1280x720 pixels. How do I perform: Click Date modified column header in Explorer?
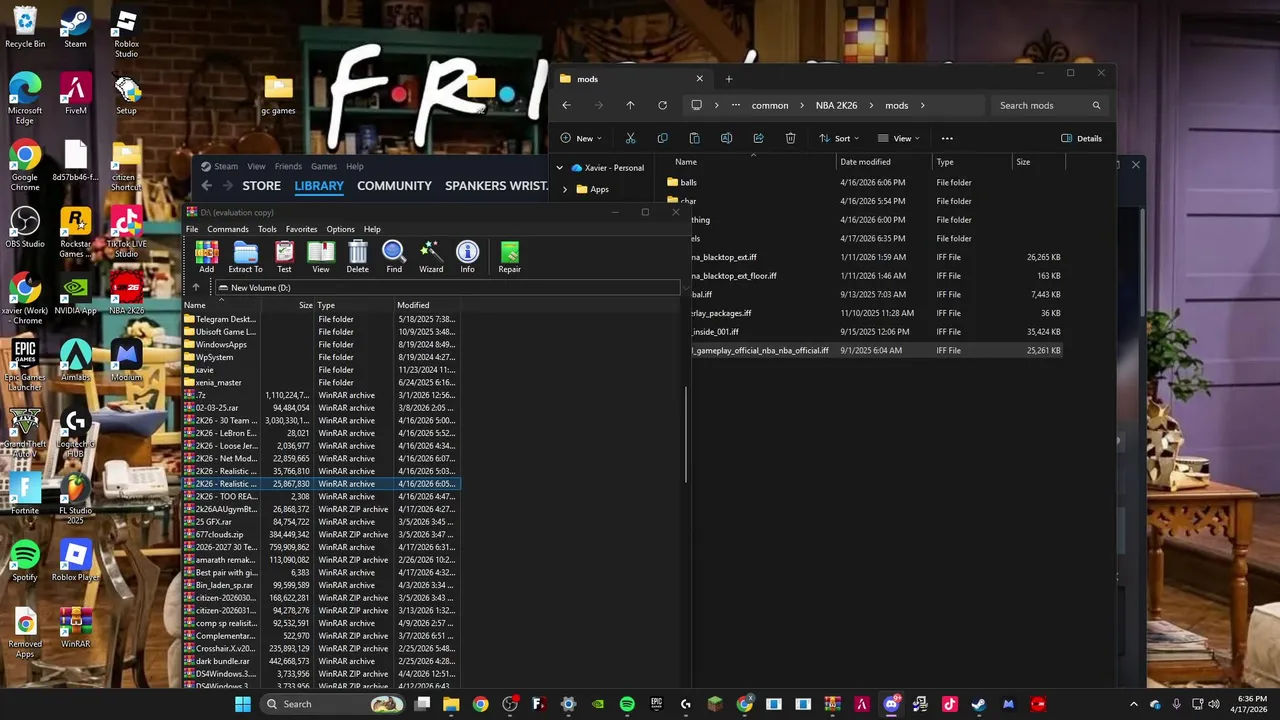click(x=884, y=162)
